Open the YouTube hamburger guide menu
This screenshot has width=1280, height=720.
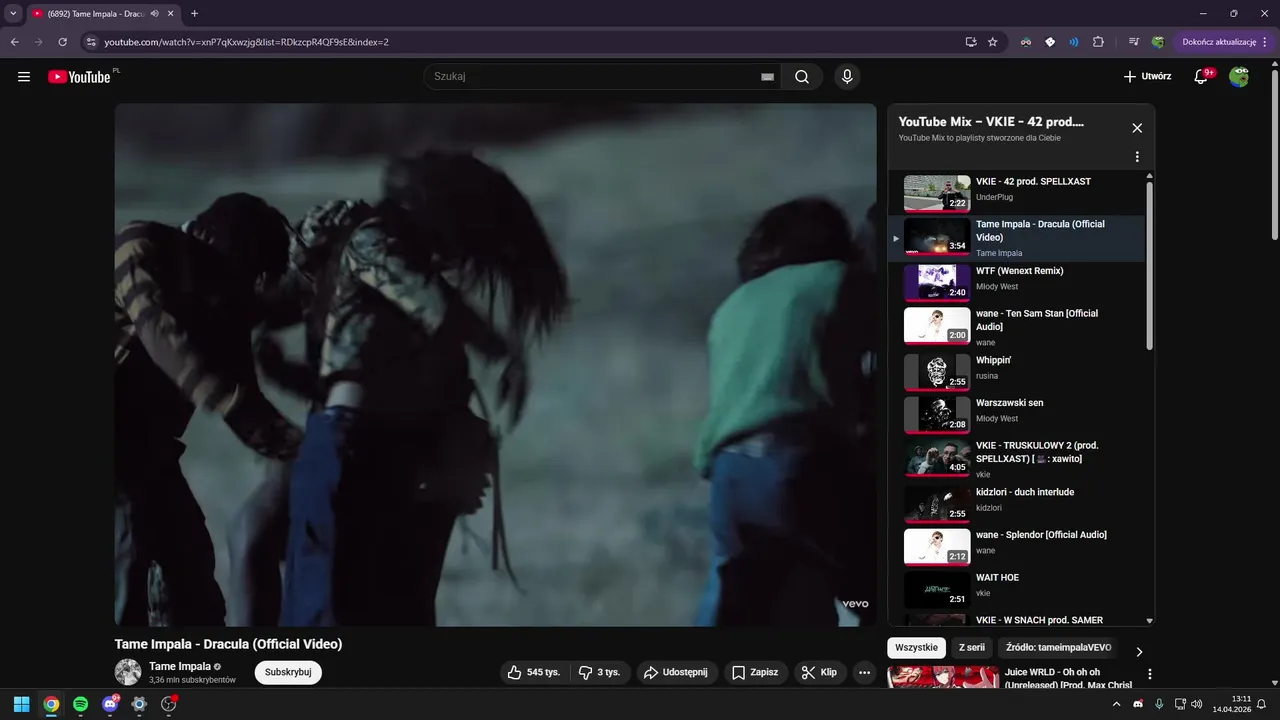pyautogui.click(x=24, y=77)
